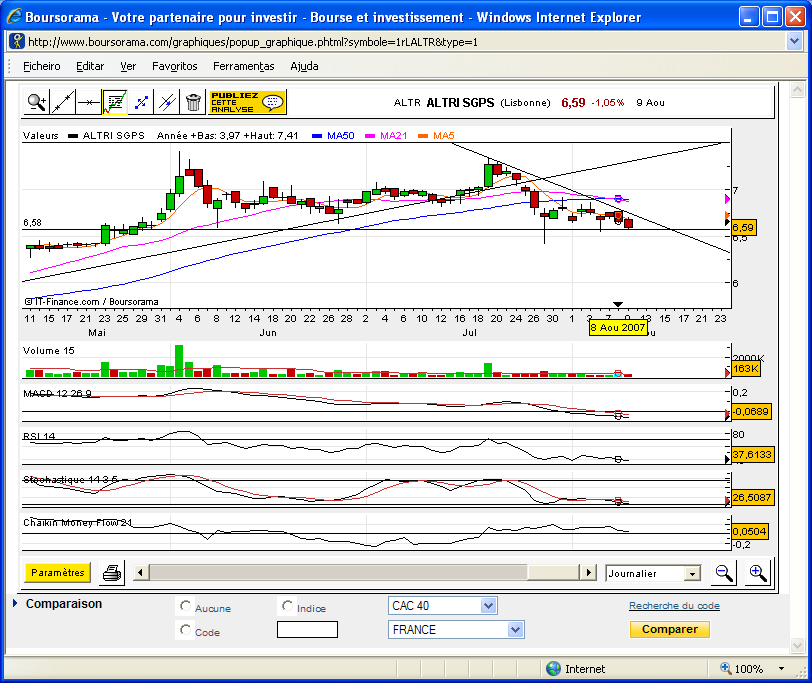Click the scroll left arrow of chart
This screenshot has width=812, height=683.
click(140, 573)
